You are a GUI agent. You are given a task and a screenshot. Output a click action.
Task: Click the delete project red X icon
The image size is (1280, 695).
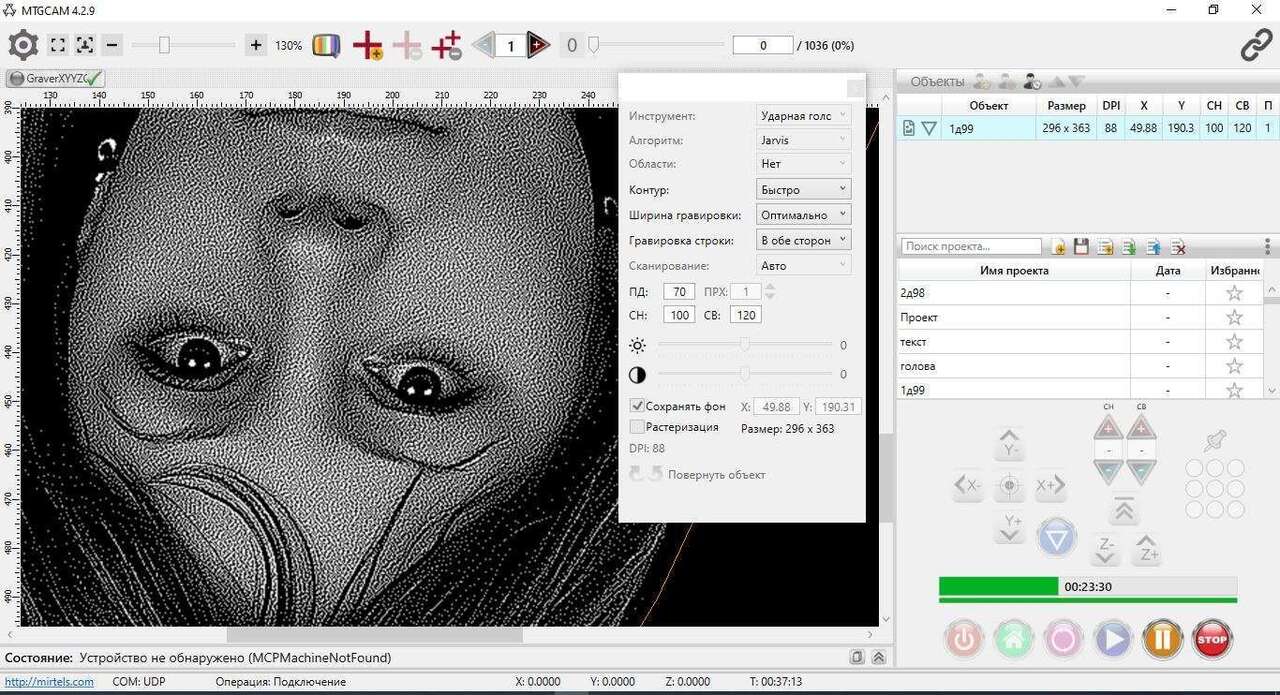1178,247
